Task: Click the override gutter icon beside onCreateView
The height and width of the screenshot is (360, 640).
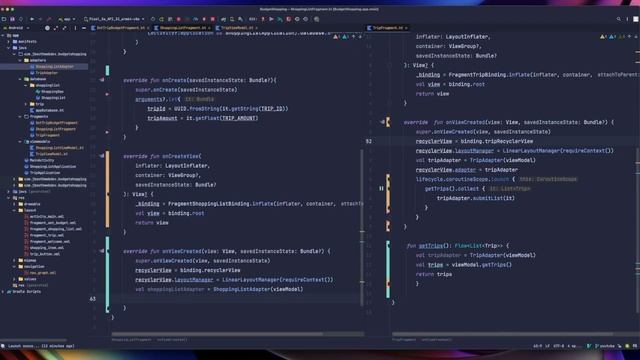Action: (102, 156)
